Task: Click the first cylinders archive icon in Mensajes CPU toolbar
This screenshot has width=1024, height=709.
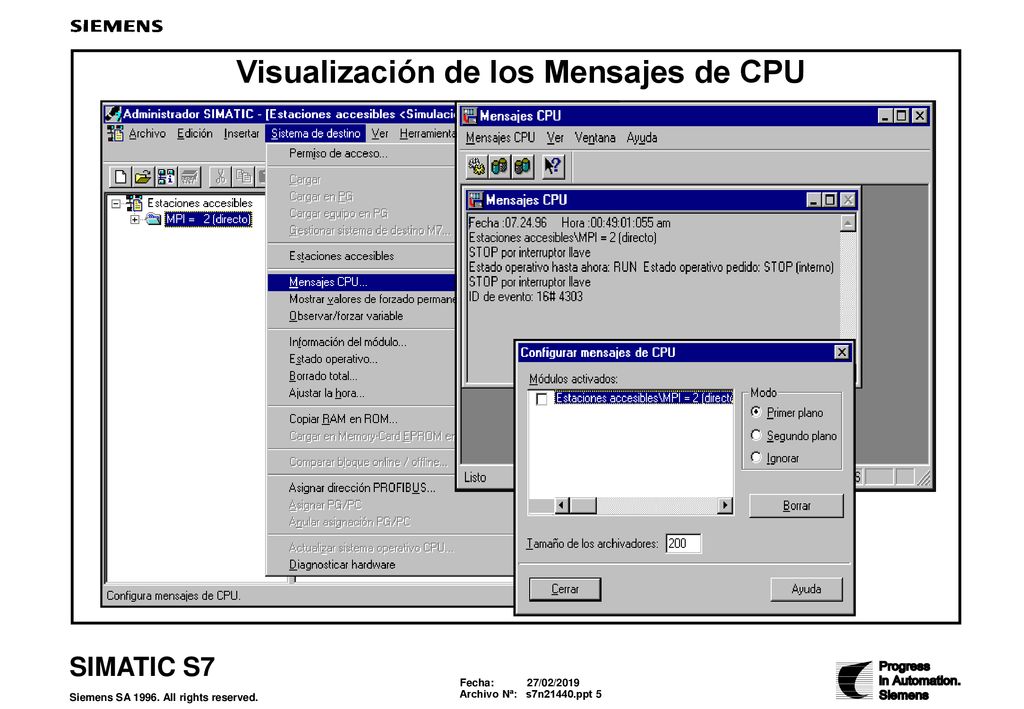Action: pyautogui.click(x=500, y=166)
